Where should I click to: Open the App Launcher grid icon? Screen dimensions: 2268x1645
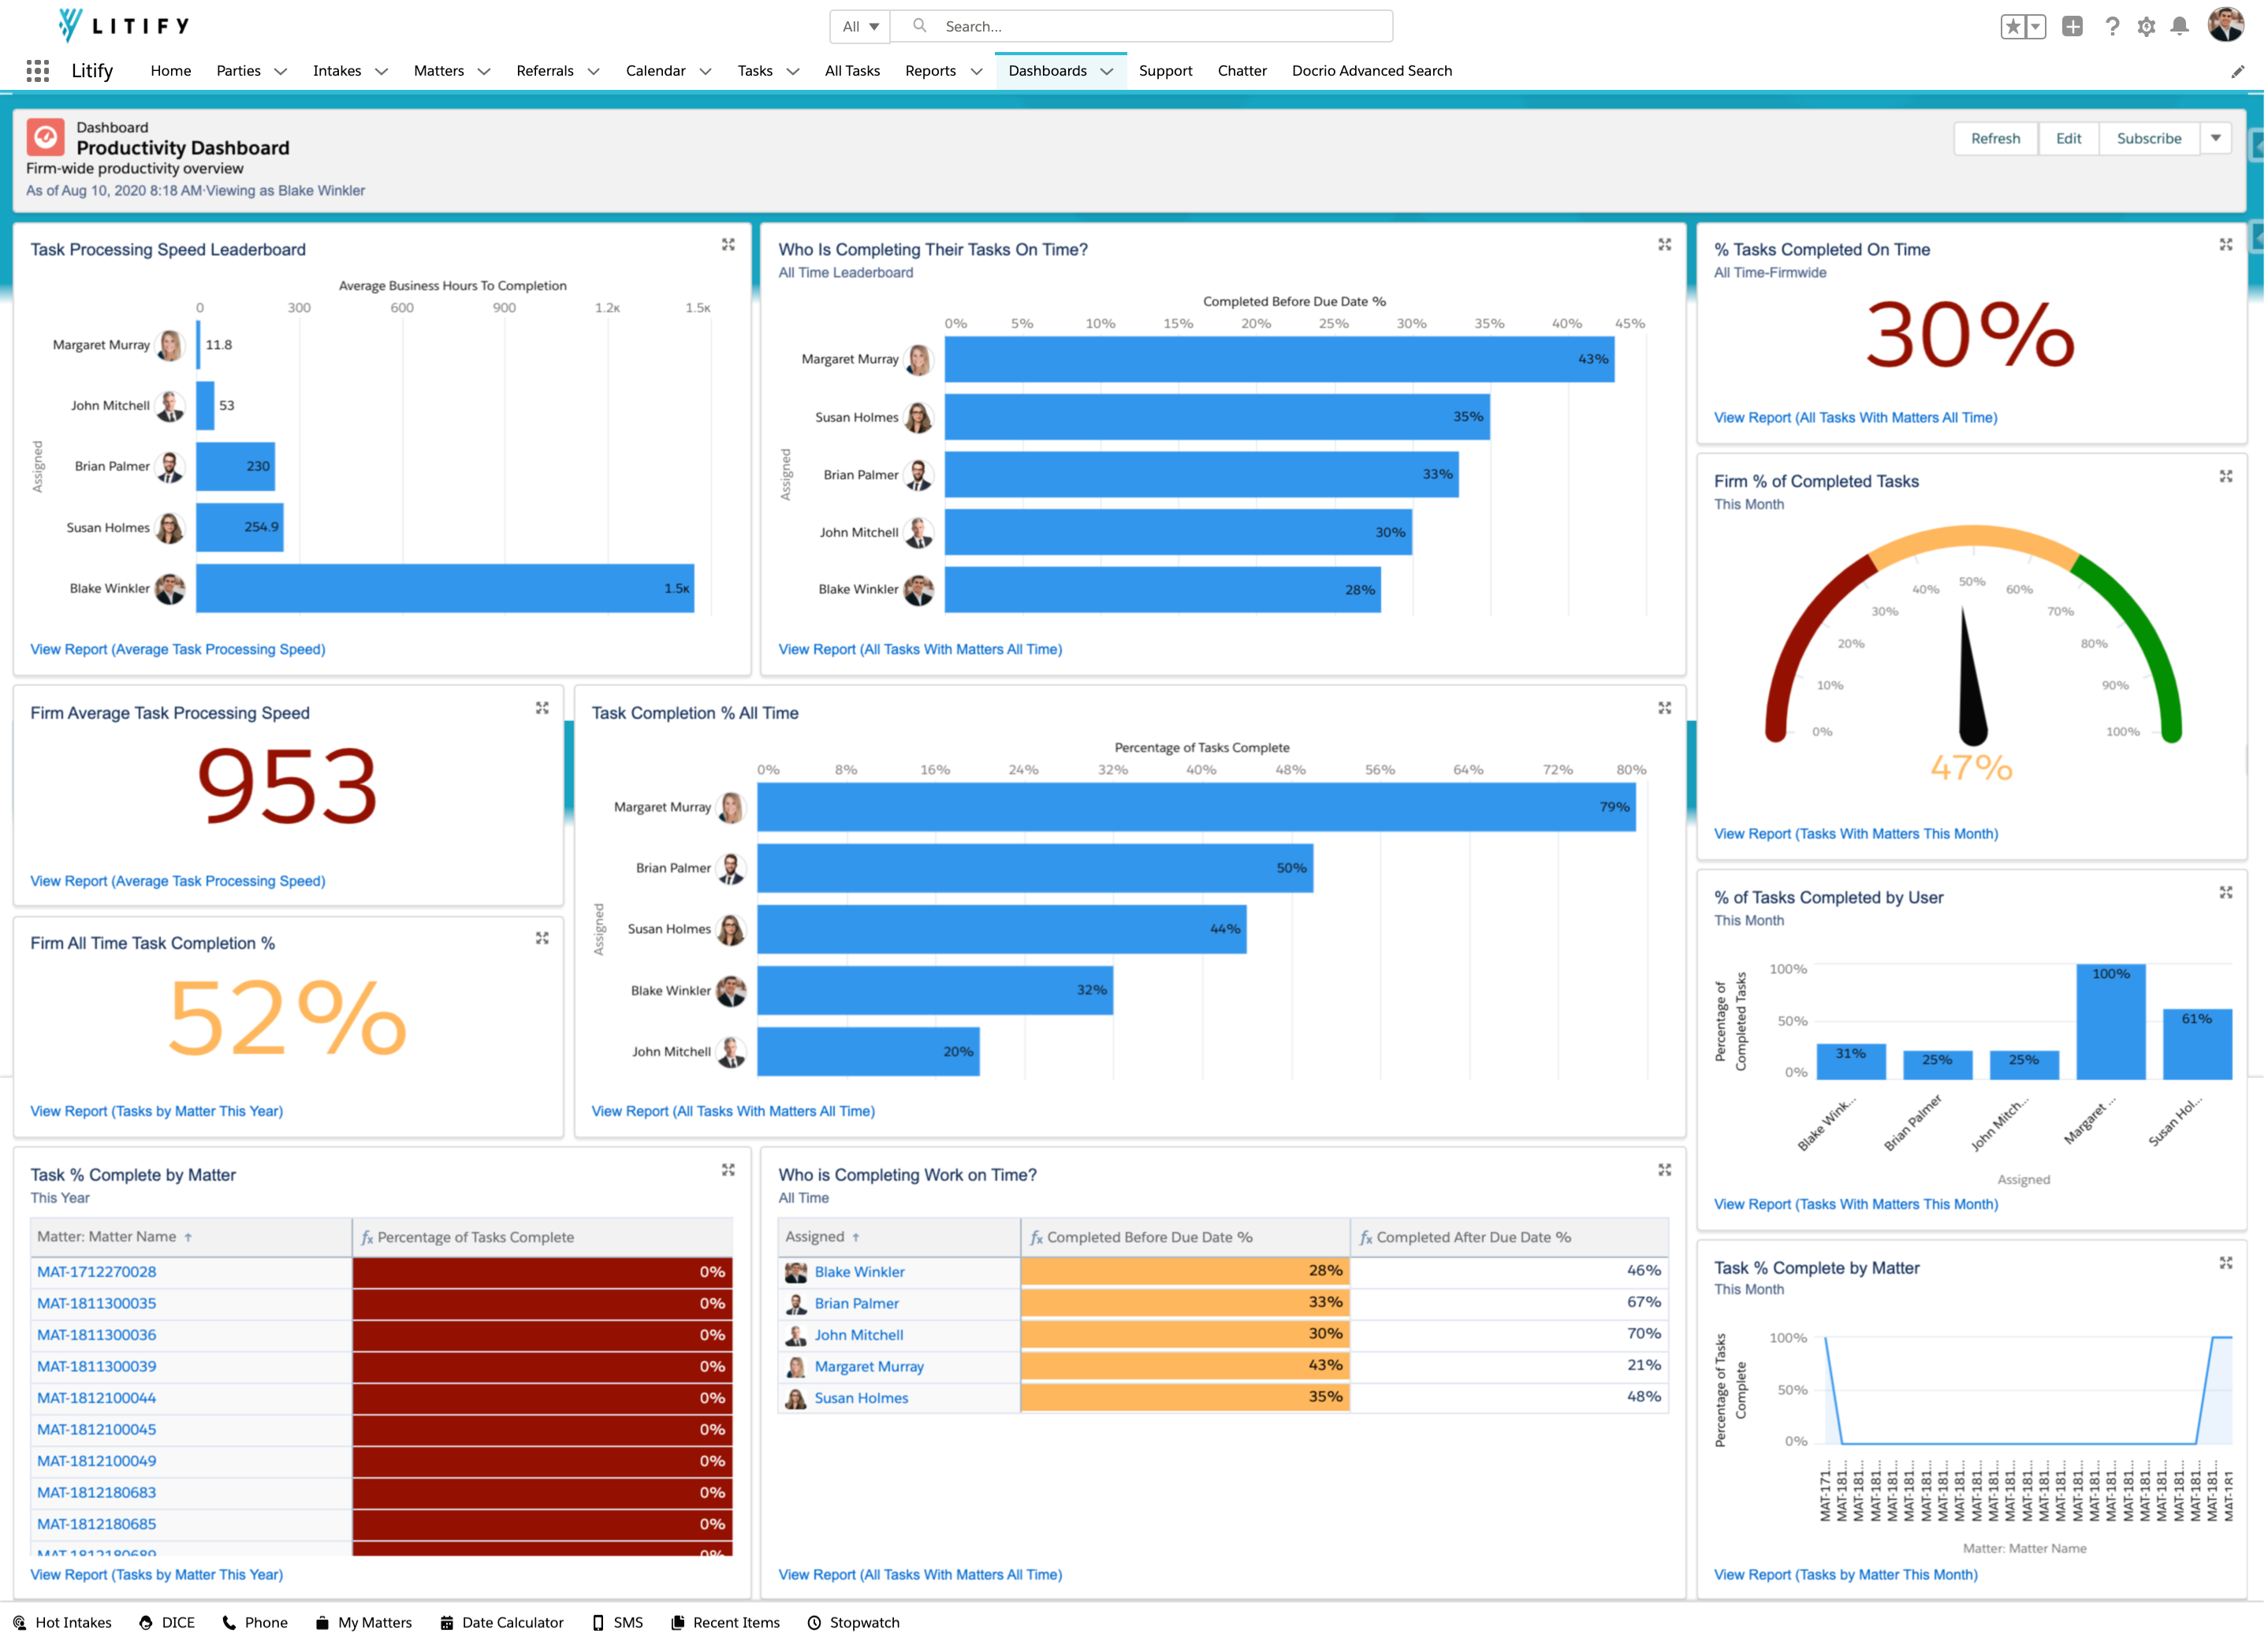point(38,70)
